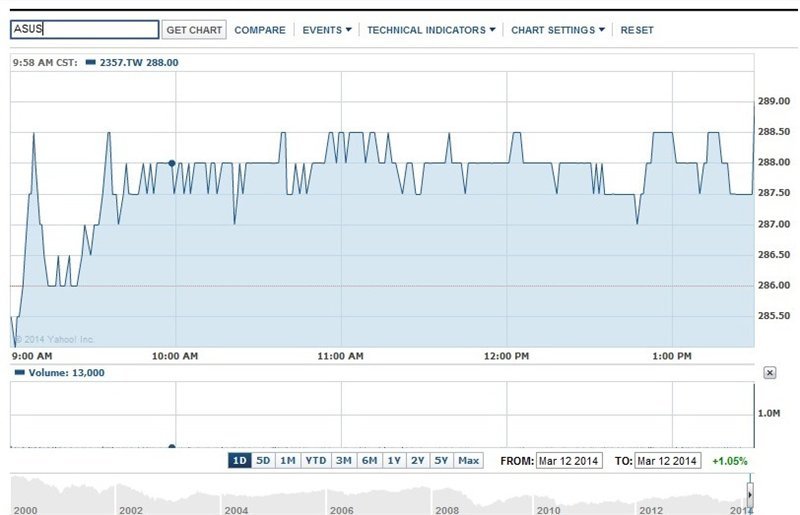The image size is (800, 515).
Task: Expand the EVENTS dropdown menu
Action: point(327,30)
